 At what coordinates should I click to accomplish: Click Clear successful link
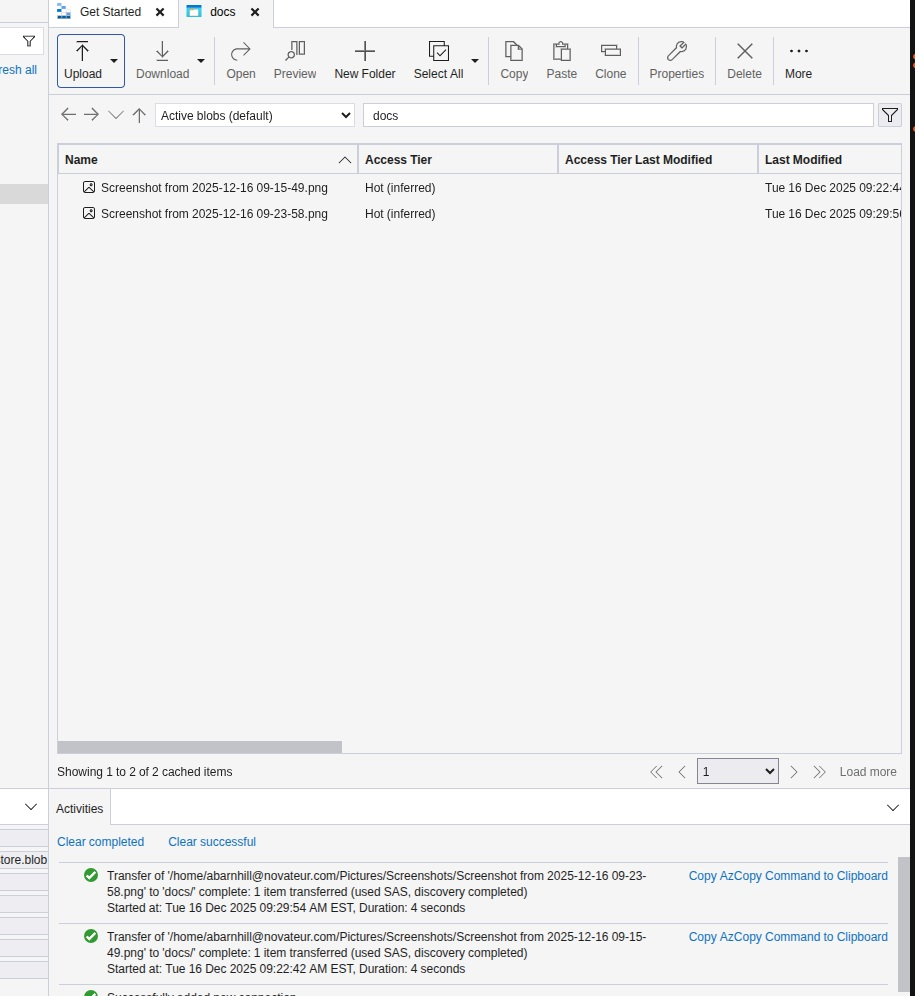pos(212,842)
